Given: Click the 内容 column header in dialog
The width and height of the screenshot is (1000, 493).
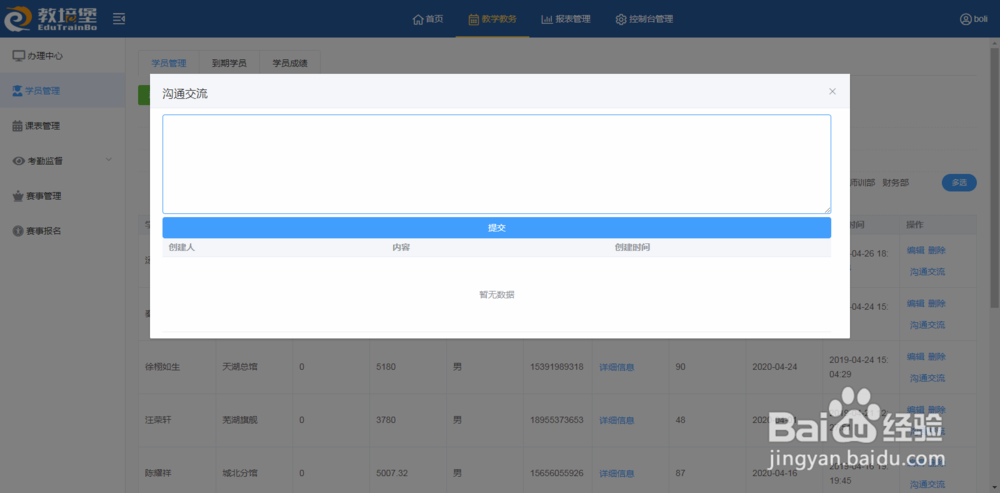Looking at the screenshot, I should (401, 247).
